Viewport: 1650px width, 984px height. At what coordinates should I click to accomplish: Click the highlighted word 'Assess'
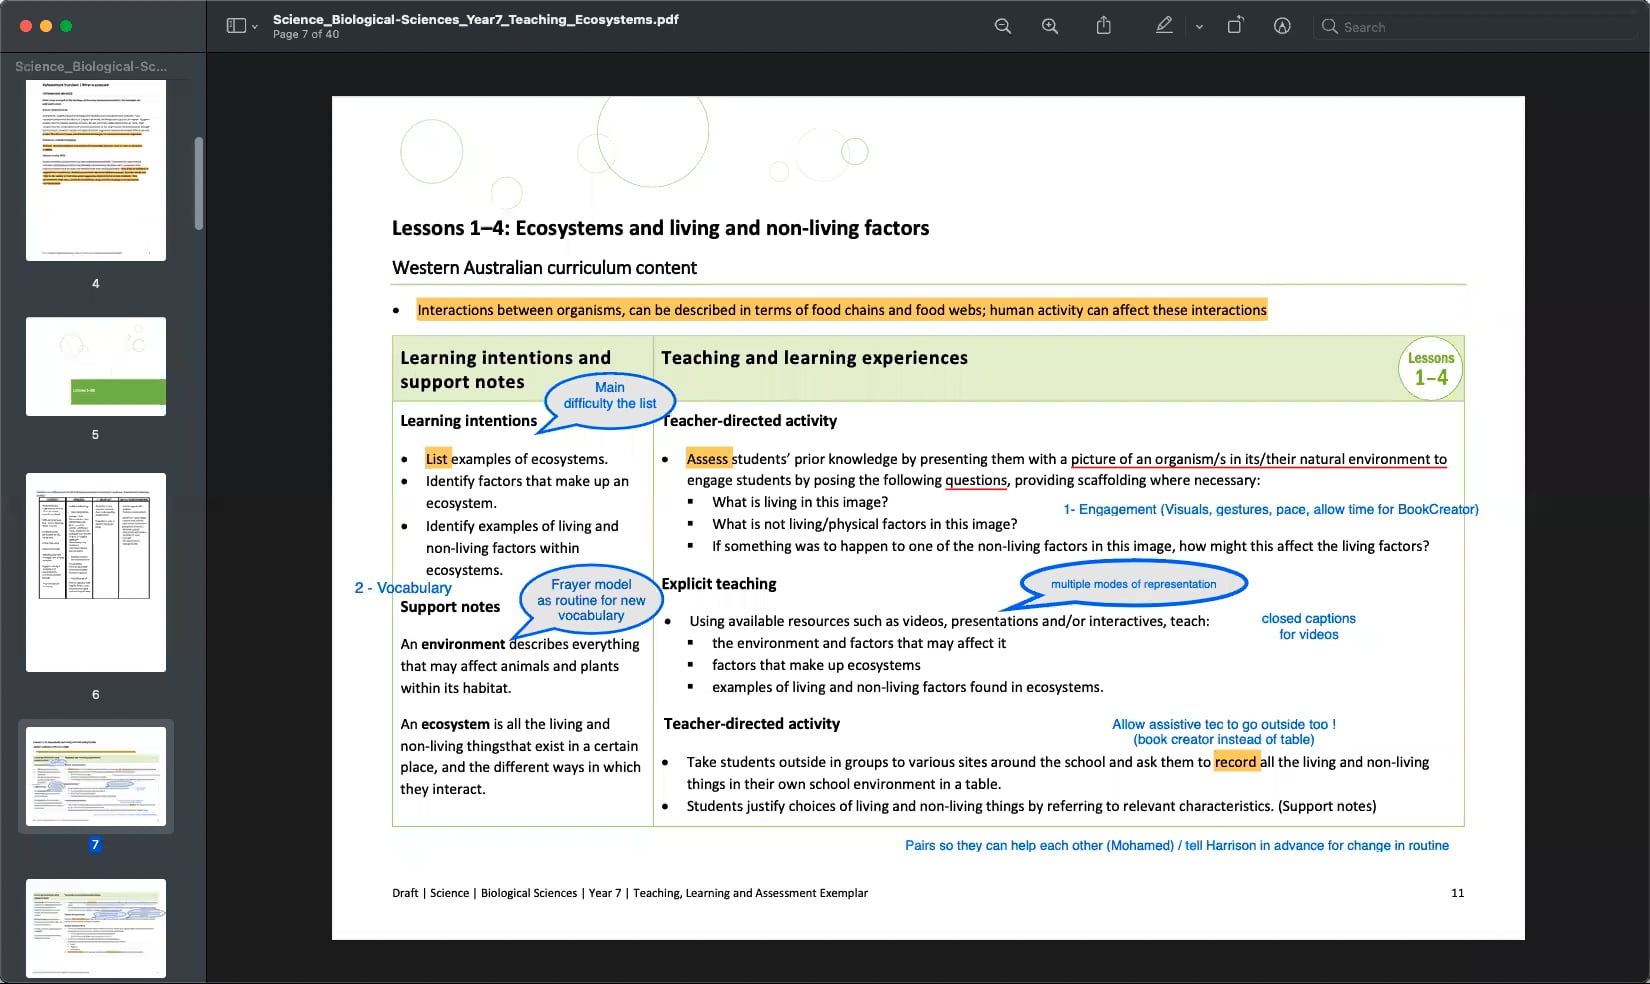coord(708,459)
